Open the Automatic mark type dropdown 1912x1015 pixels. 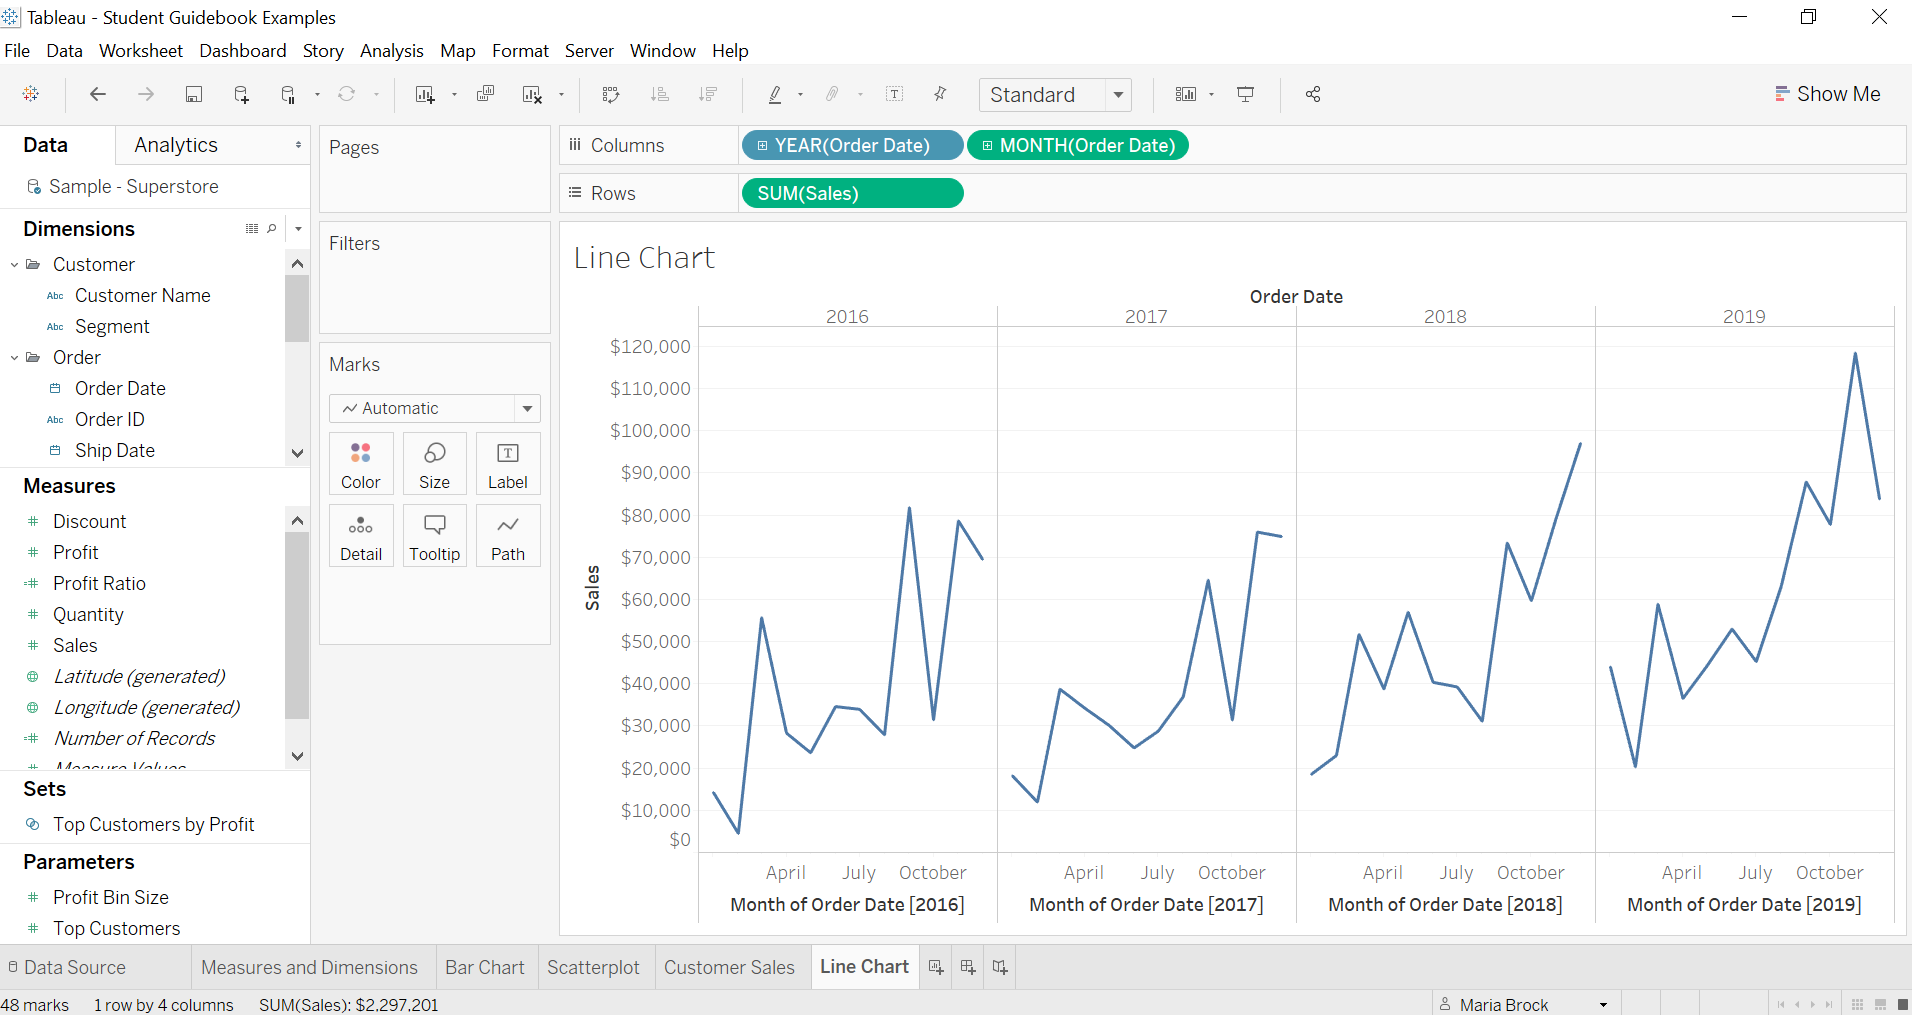[x=526, y=408]
